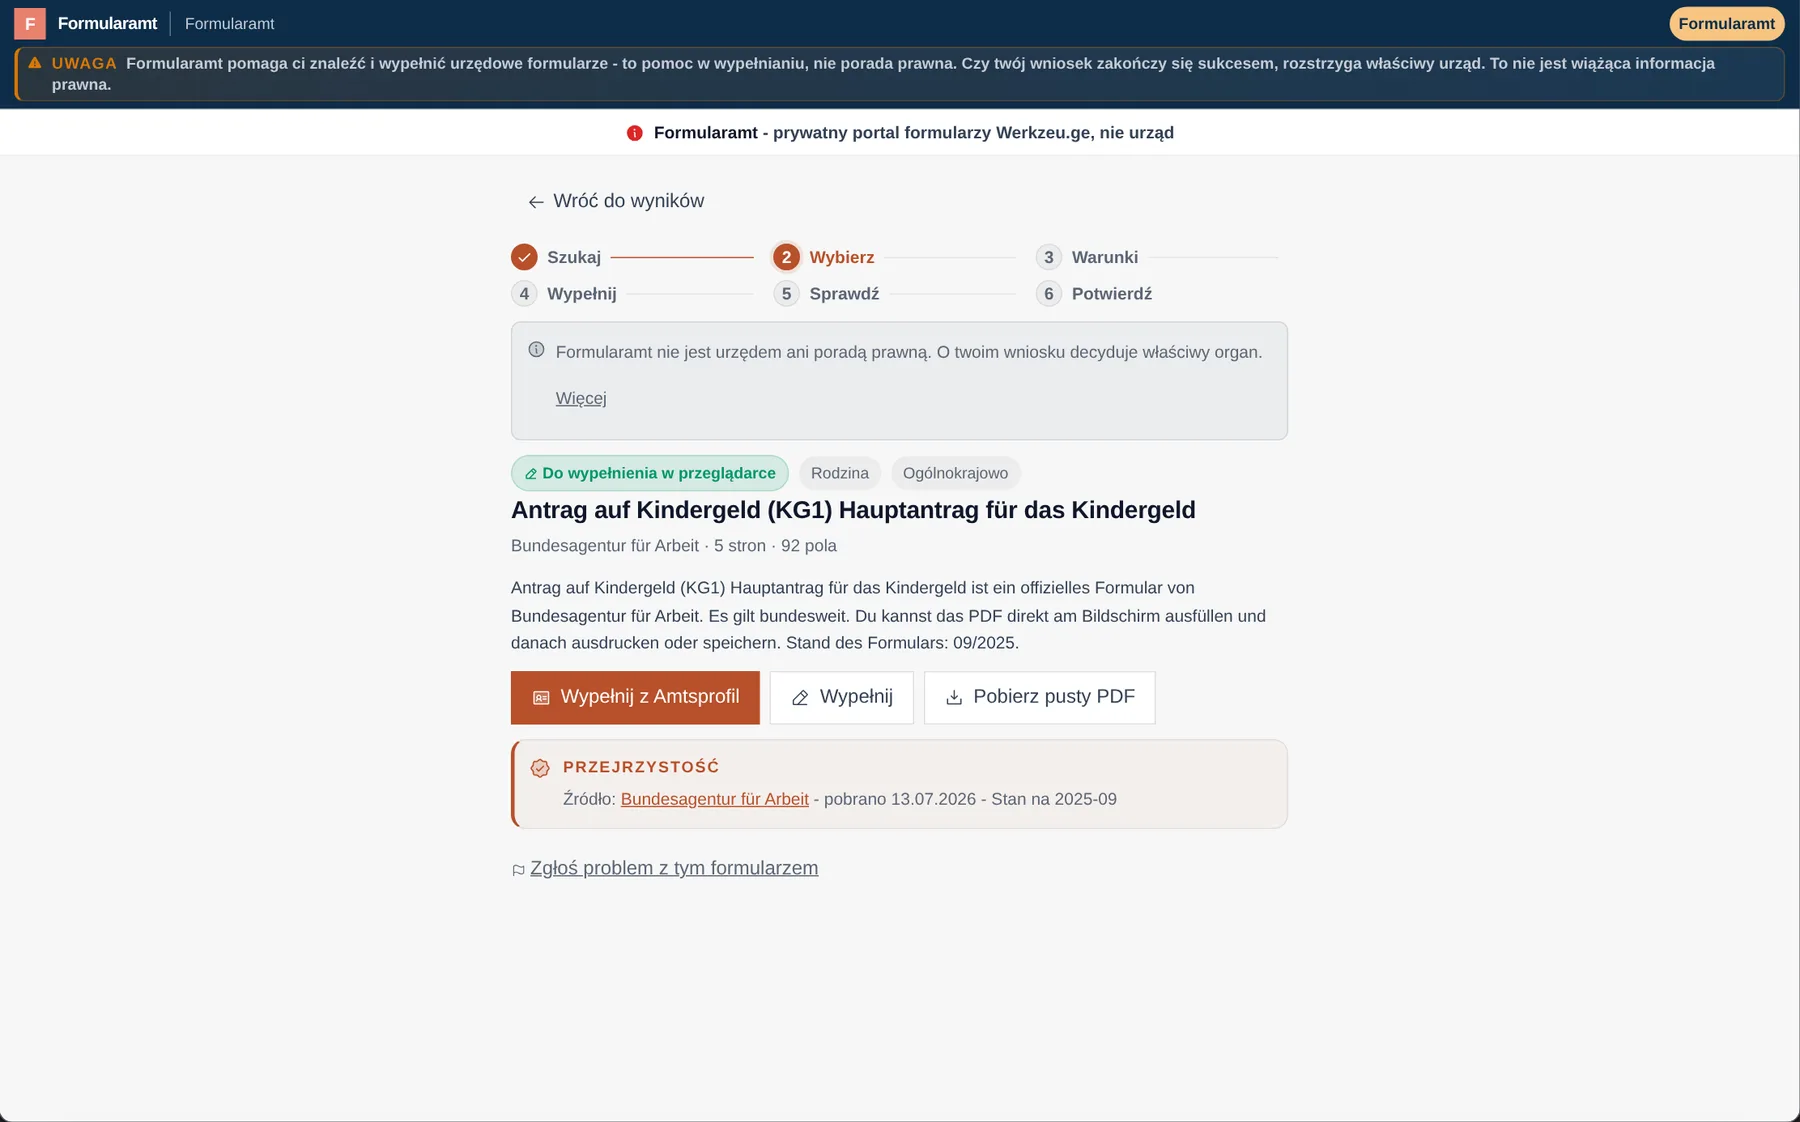The image size is (1800, 1122).
Task: Click the orange UWAGA warning triangle icon
Action: [x=35, y=63]
